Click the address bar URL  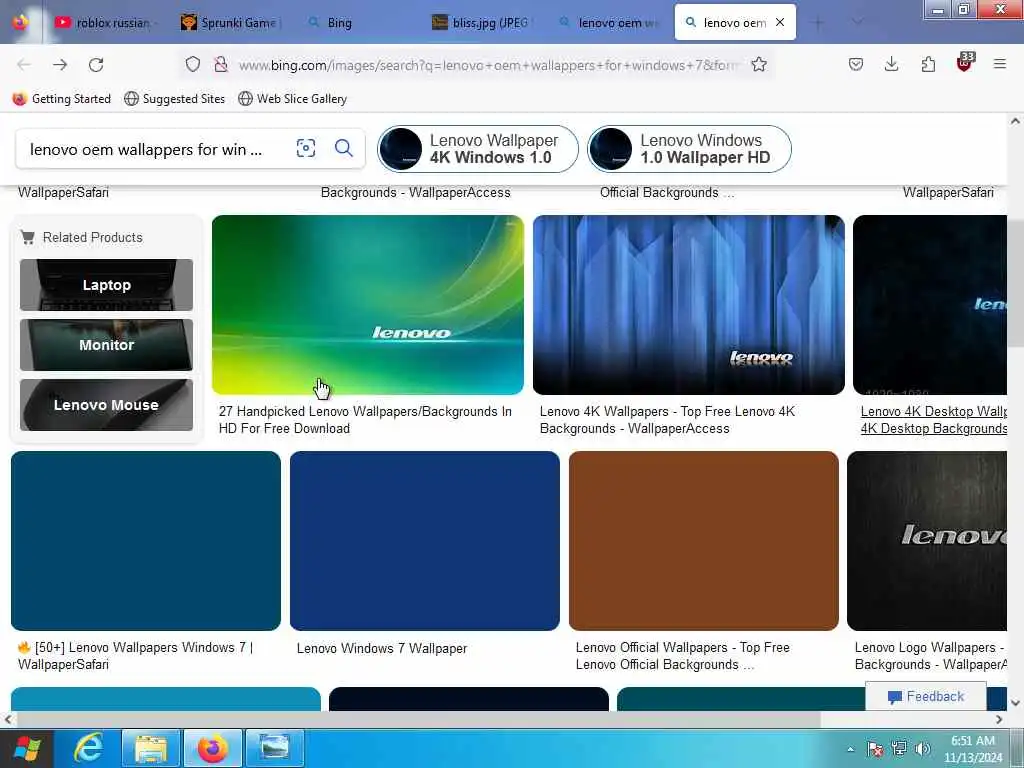point(488,65)
